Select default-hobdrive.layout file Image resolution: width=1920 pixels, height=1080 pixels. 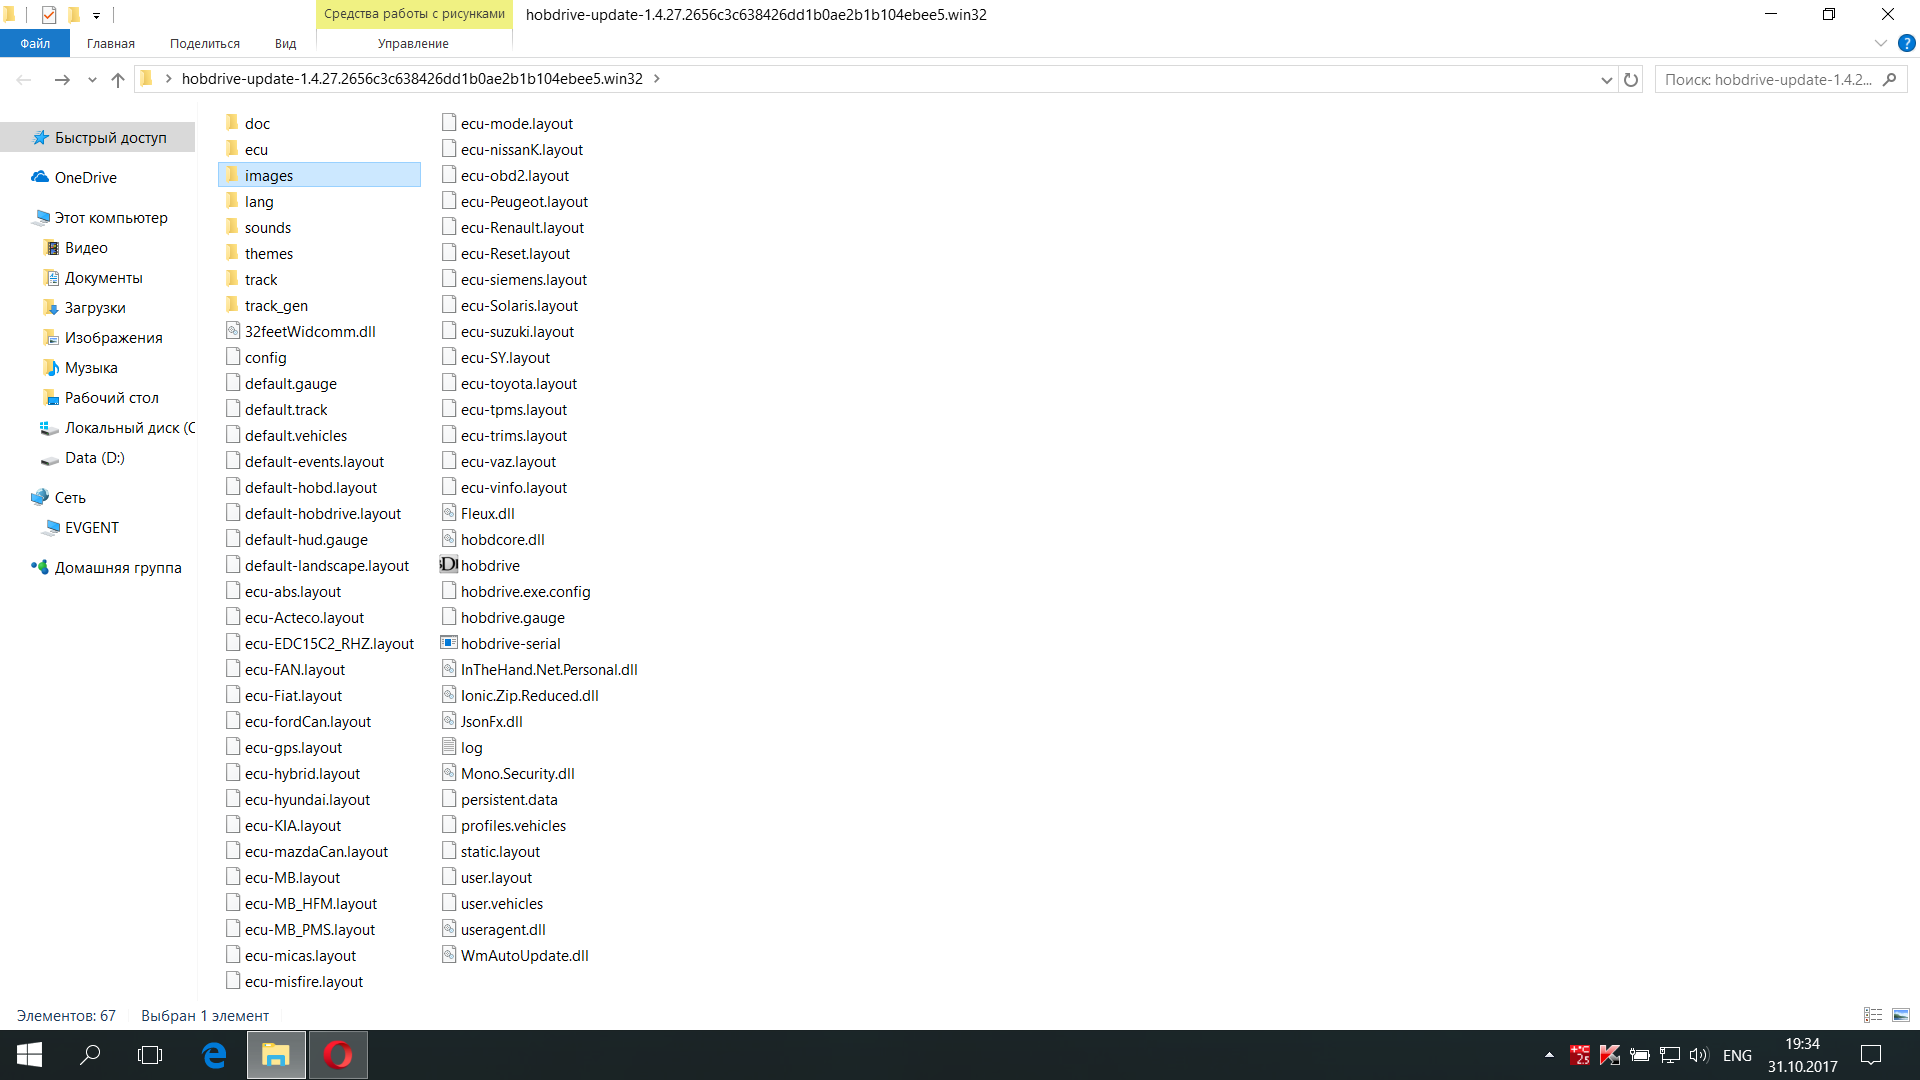coord(322,513)
